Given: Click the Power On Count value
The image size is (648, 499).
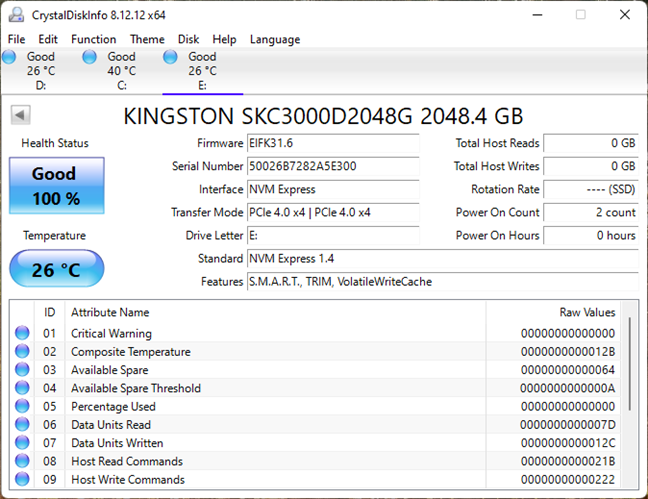Looking at the screenshot, I should pyautogui.click(x=591, y=212).
